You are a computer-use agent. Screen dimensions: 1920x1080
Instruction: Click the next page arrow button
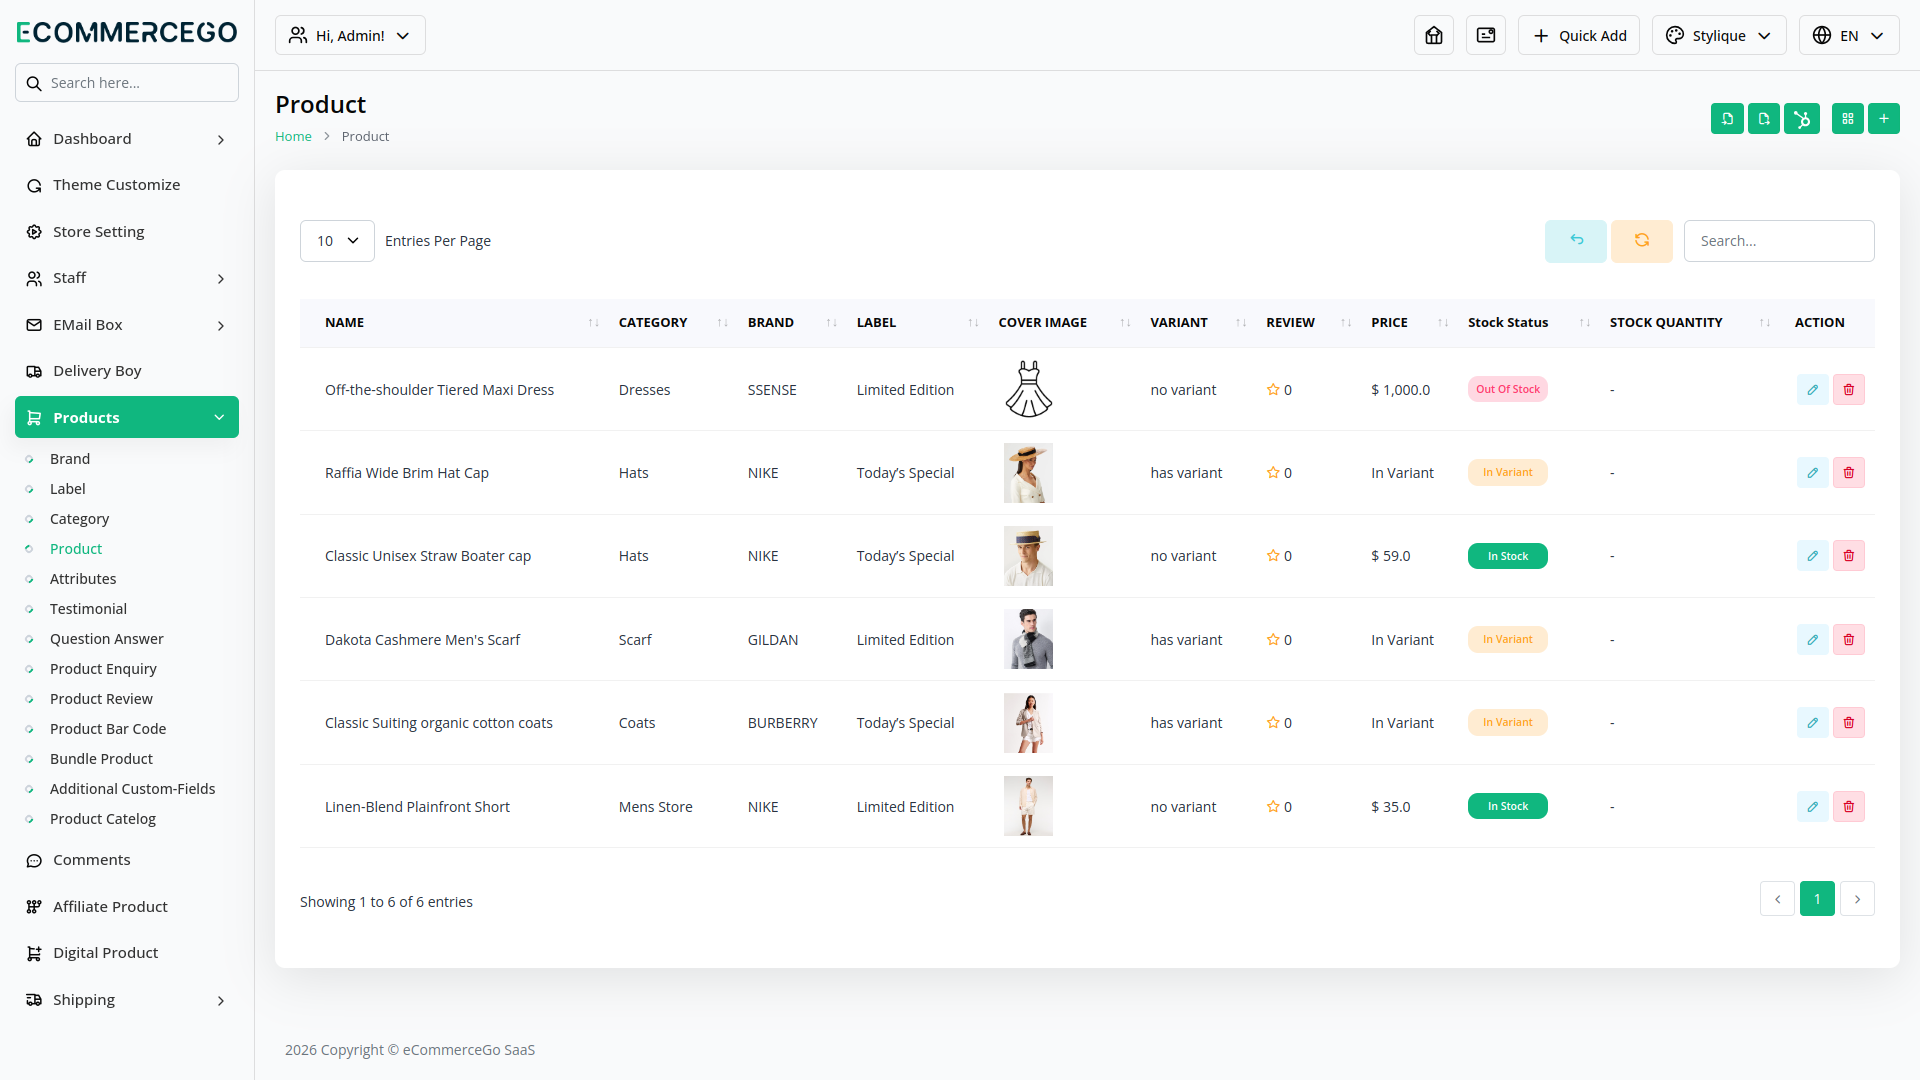click(x=1857, y=899)
